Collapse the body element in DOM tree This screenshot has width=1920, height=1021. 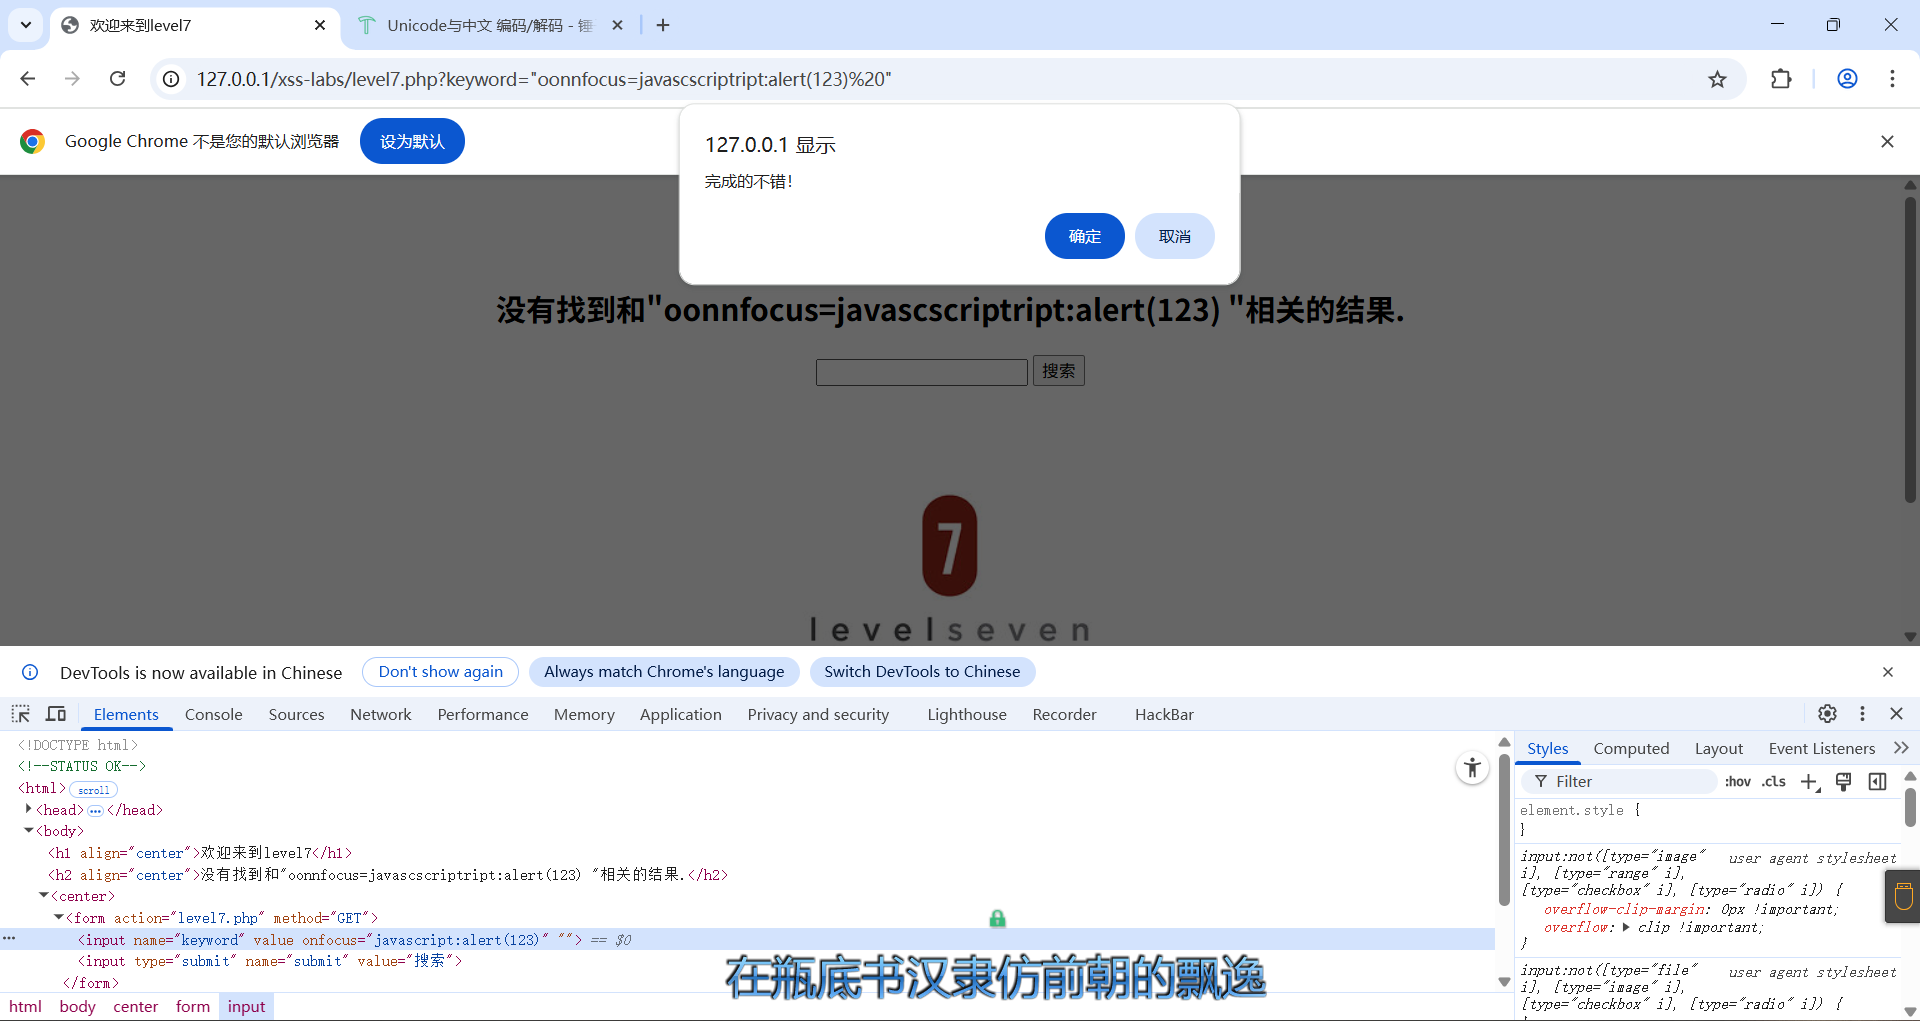pos(28,831)
